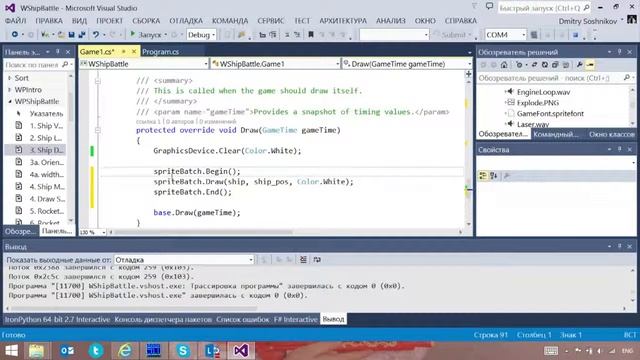Toggle Word Wrap icon in Output toolbar
The image size is (640, 360).
pos(317,260)
